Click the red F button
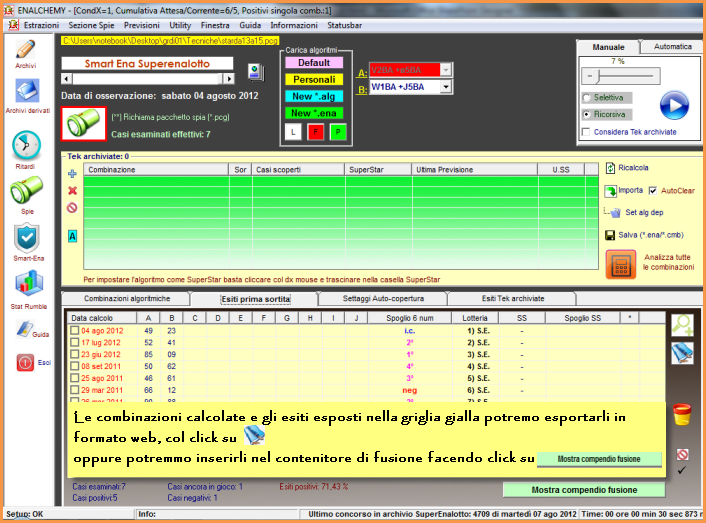Image resolution: width=706 pixels, height=523 pixels. (316, 132)
